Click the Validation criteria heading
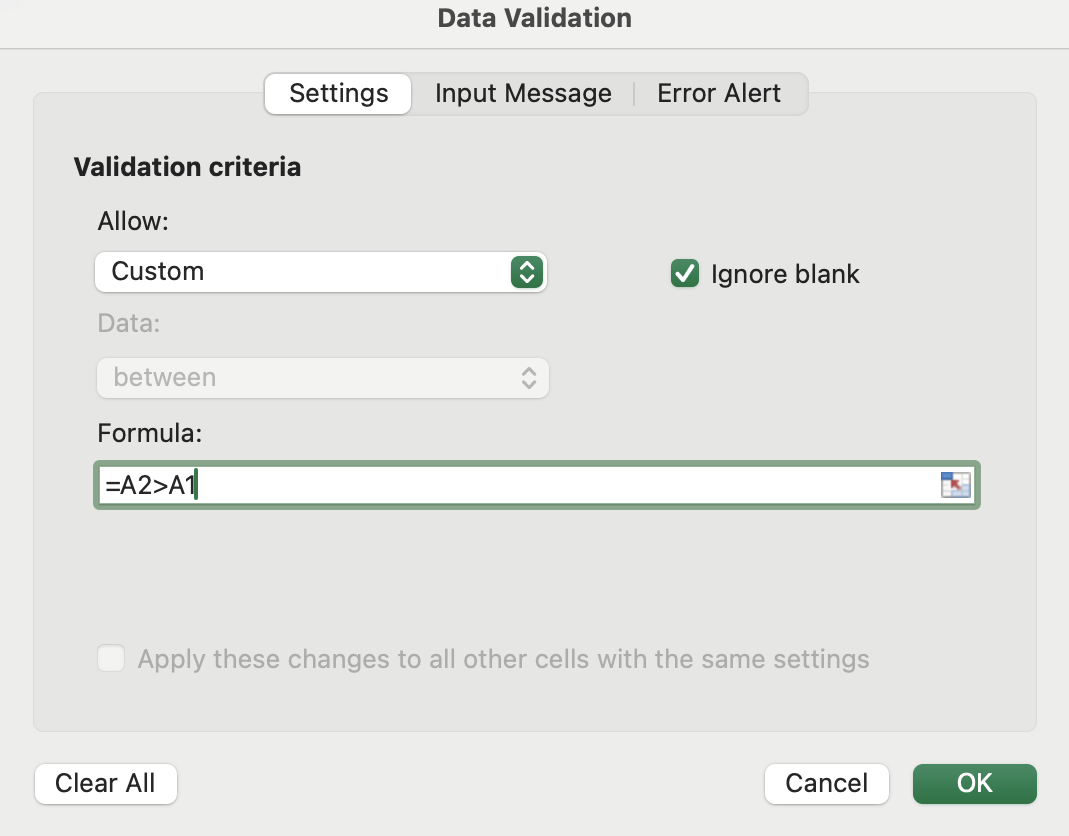The image size is (1069, 836). pyautogui.click(x=187, y=167)
